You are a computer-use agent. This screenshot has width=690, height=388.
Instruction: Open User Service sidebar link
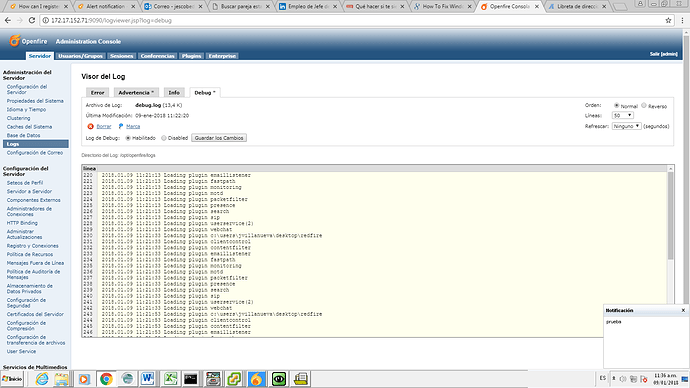21,351
